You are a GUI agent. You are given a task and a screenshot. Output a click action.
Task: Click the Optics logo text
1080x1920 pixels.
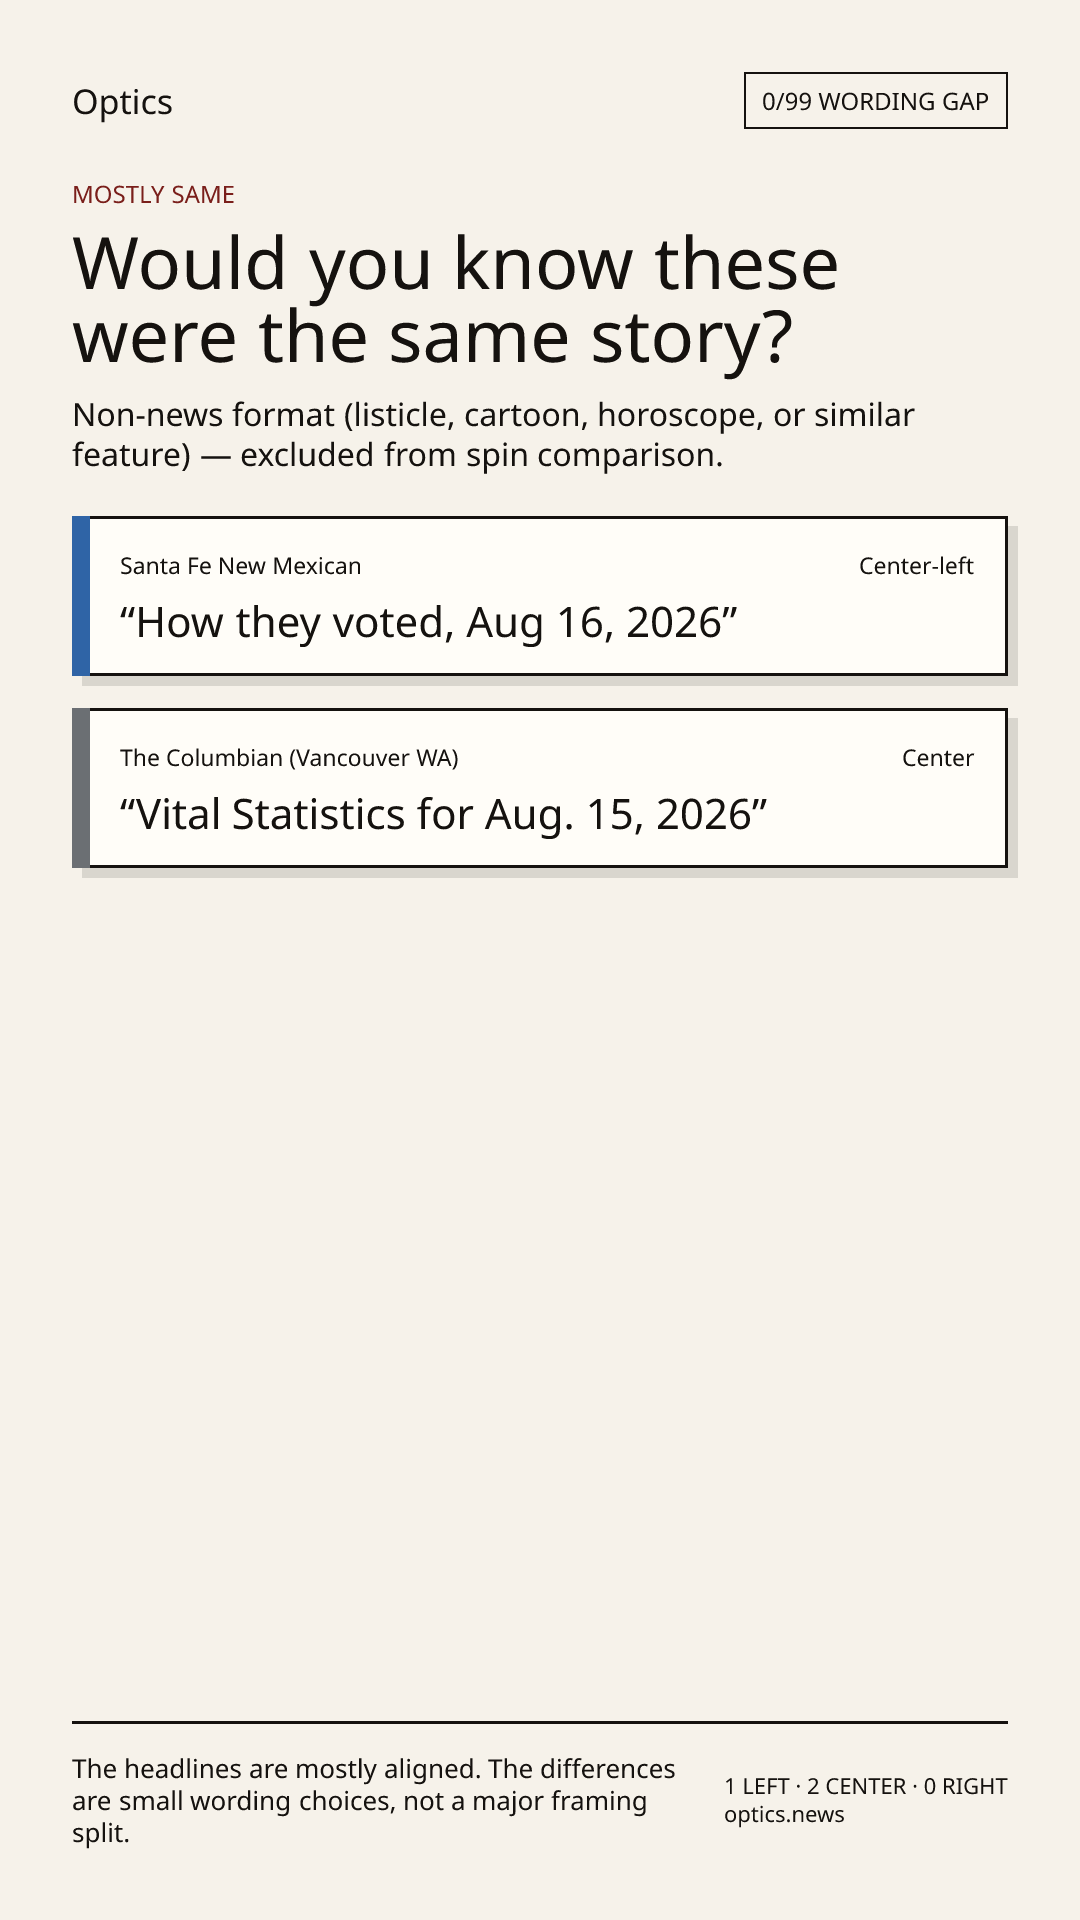[122, 102]
